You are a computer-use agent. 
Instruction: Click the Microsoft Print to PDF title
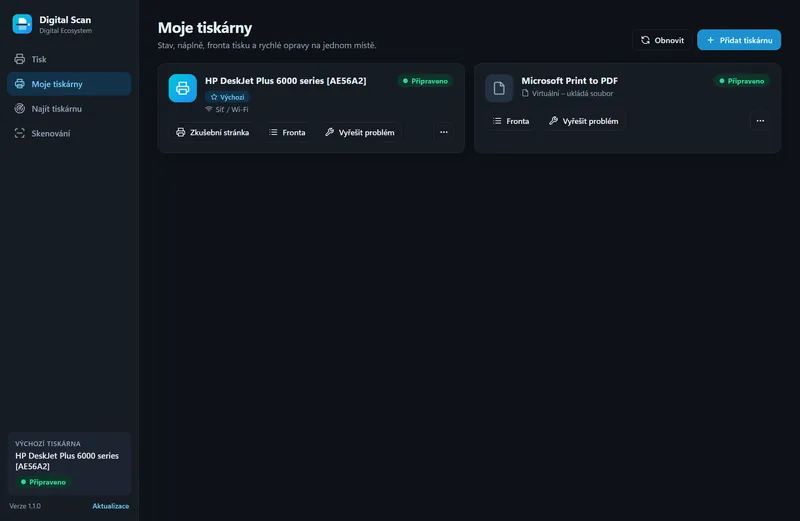tap(569, 81)
